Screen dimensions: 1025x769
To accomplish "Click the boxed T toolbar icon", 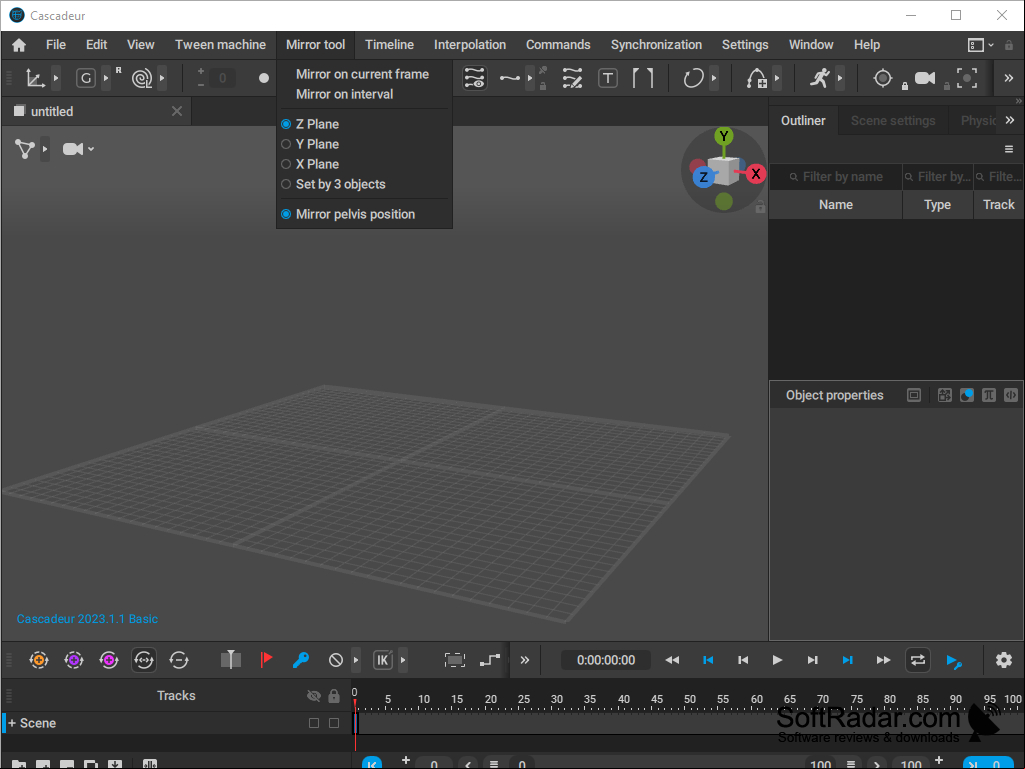I will (x=608, y=78).
